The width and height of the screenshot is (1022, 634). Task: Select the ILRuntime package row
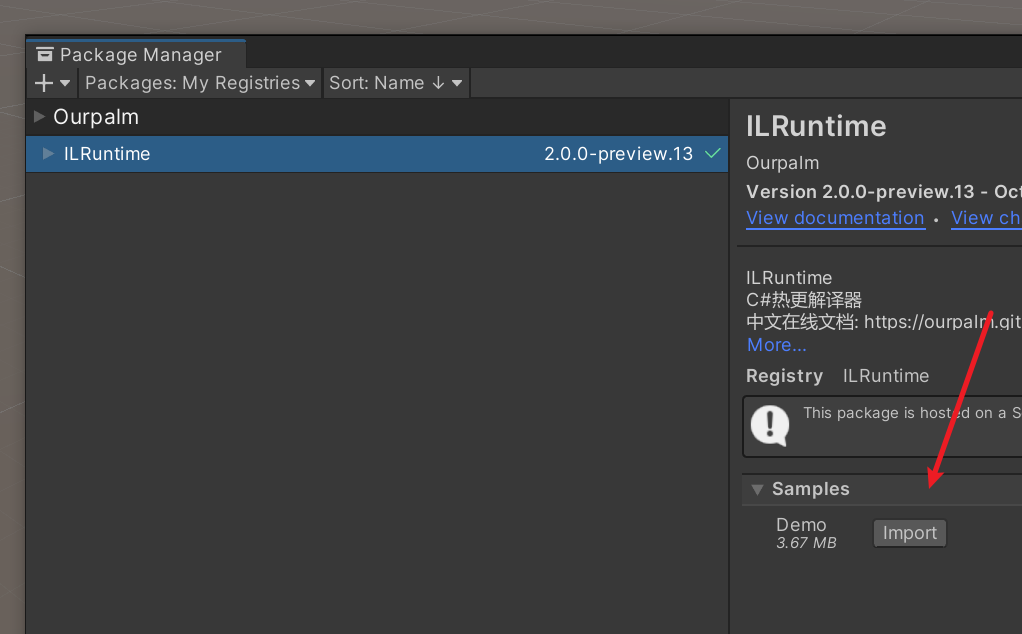[x=377, y=154]
